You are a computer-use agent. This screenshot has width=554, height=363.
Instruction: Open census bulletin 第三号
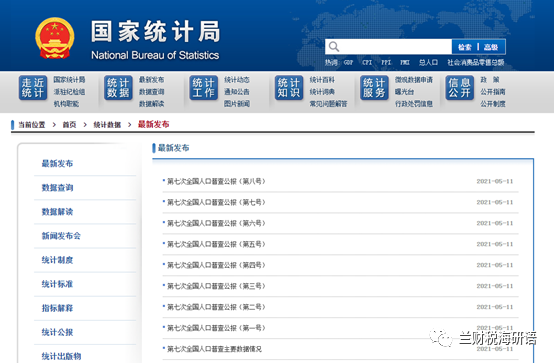click(216, 286)
